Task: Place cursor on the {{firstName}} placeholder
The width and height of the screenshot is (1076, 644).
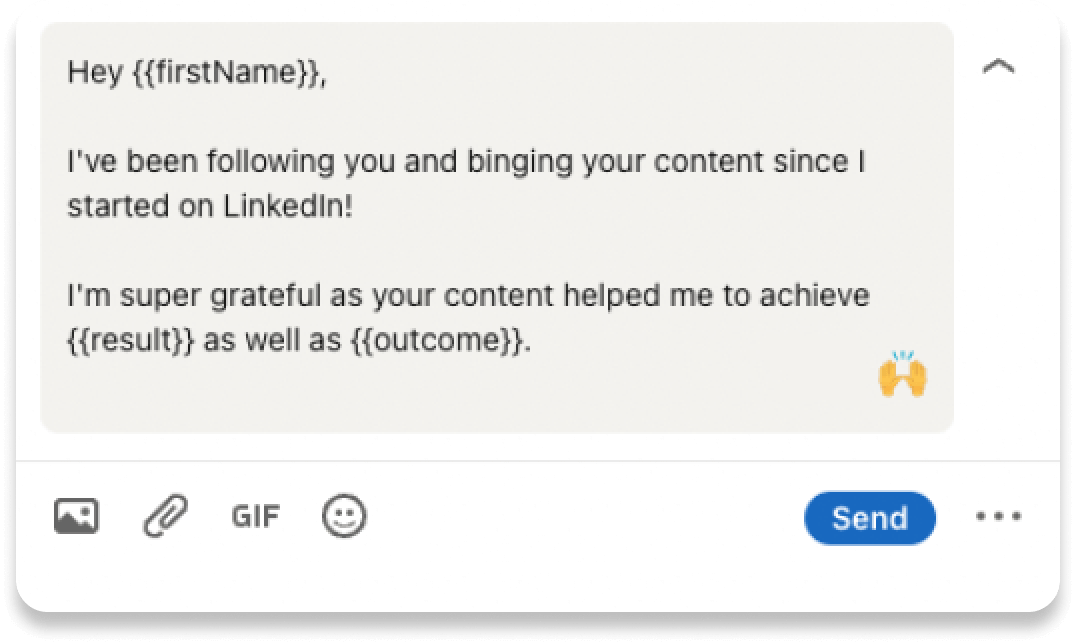Action: 229,73
